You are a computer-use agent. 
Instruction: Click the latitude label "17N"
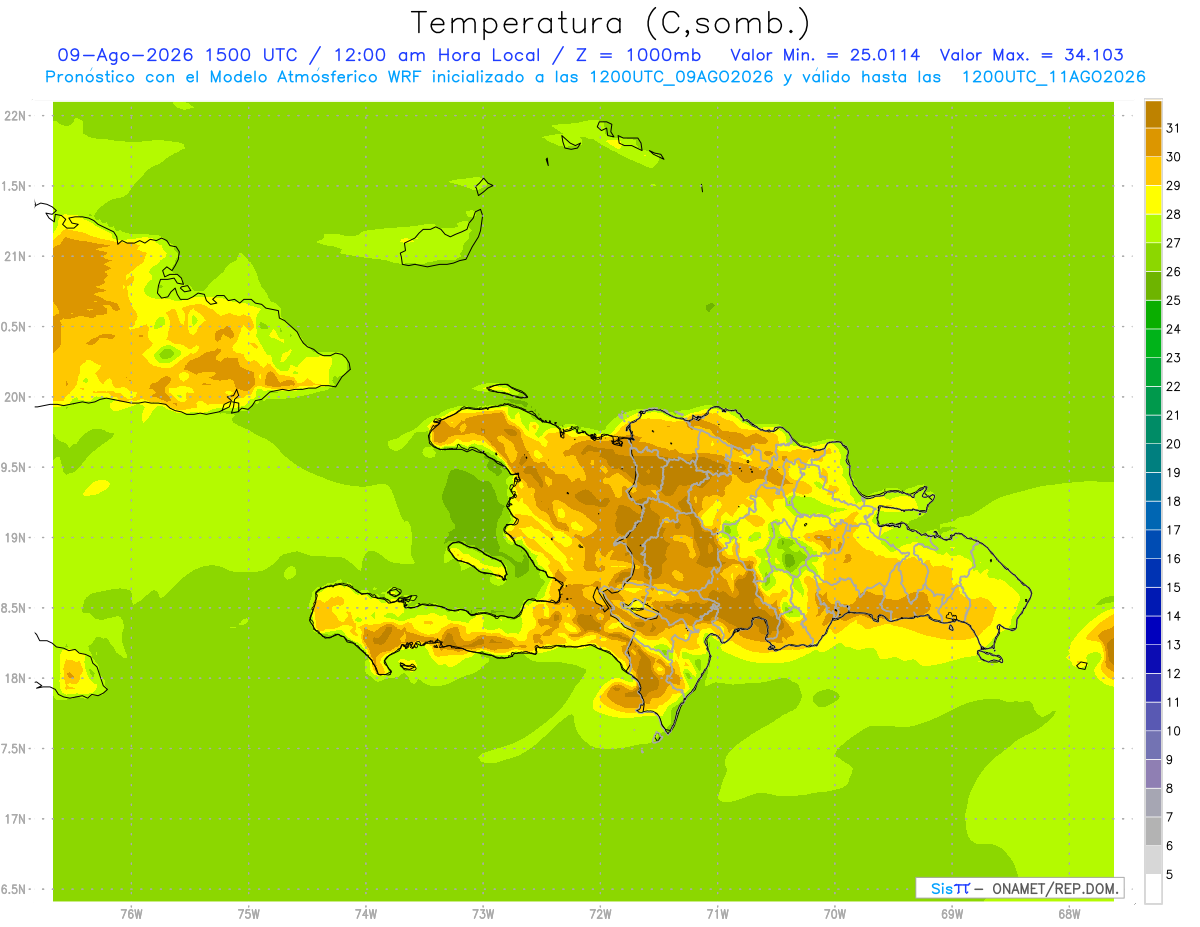click(15, 819)
